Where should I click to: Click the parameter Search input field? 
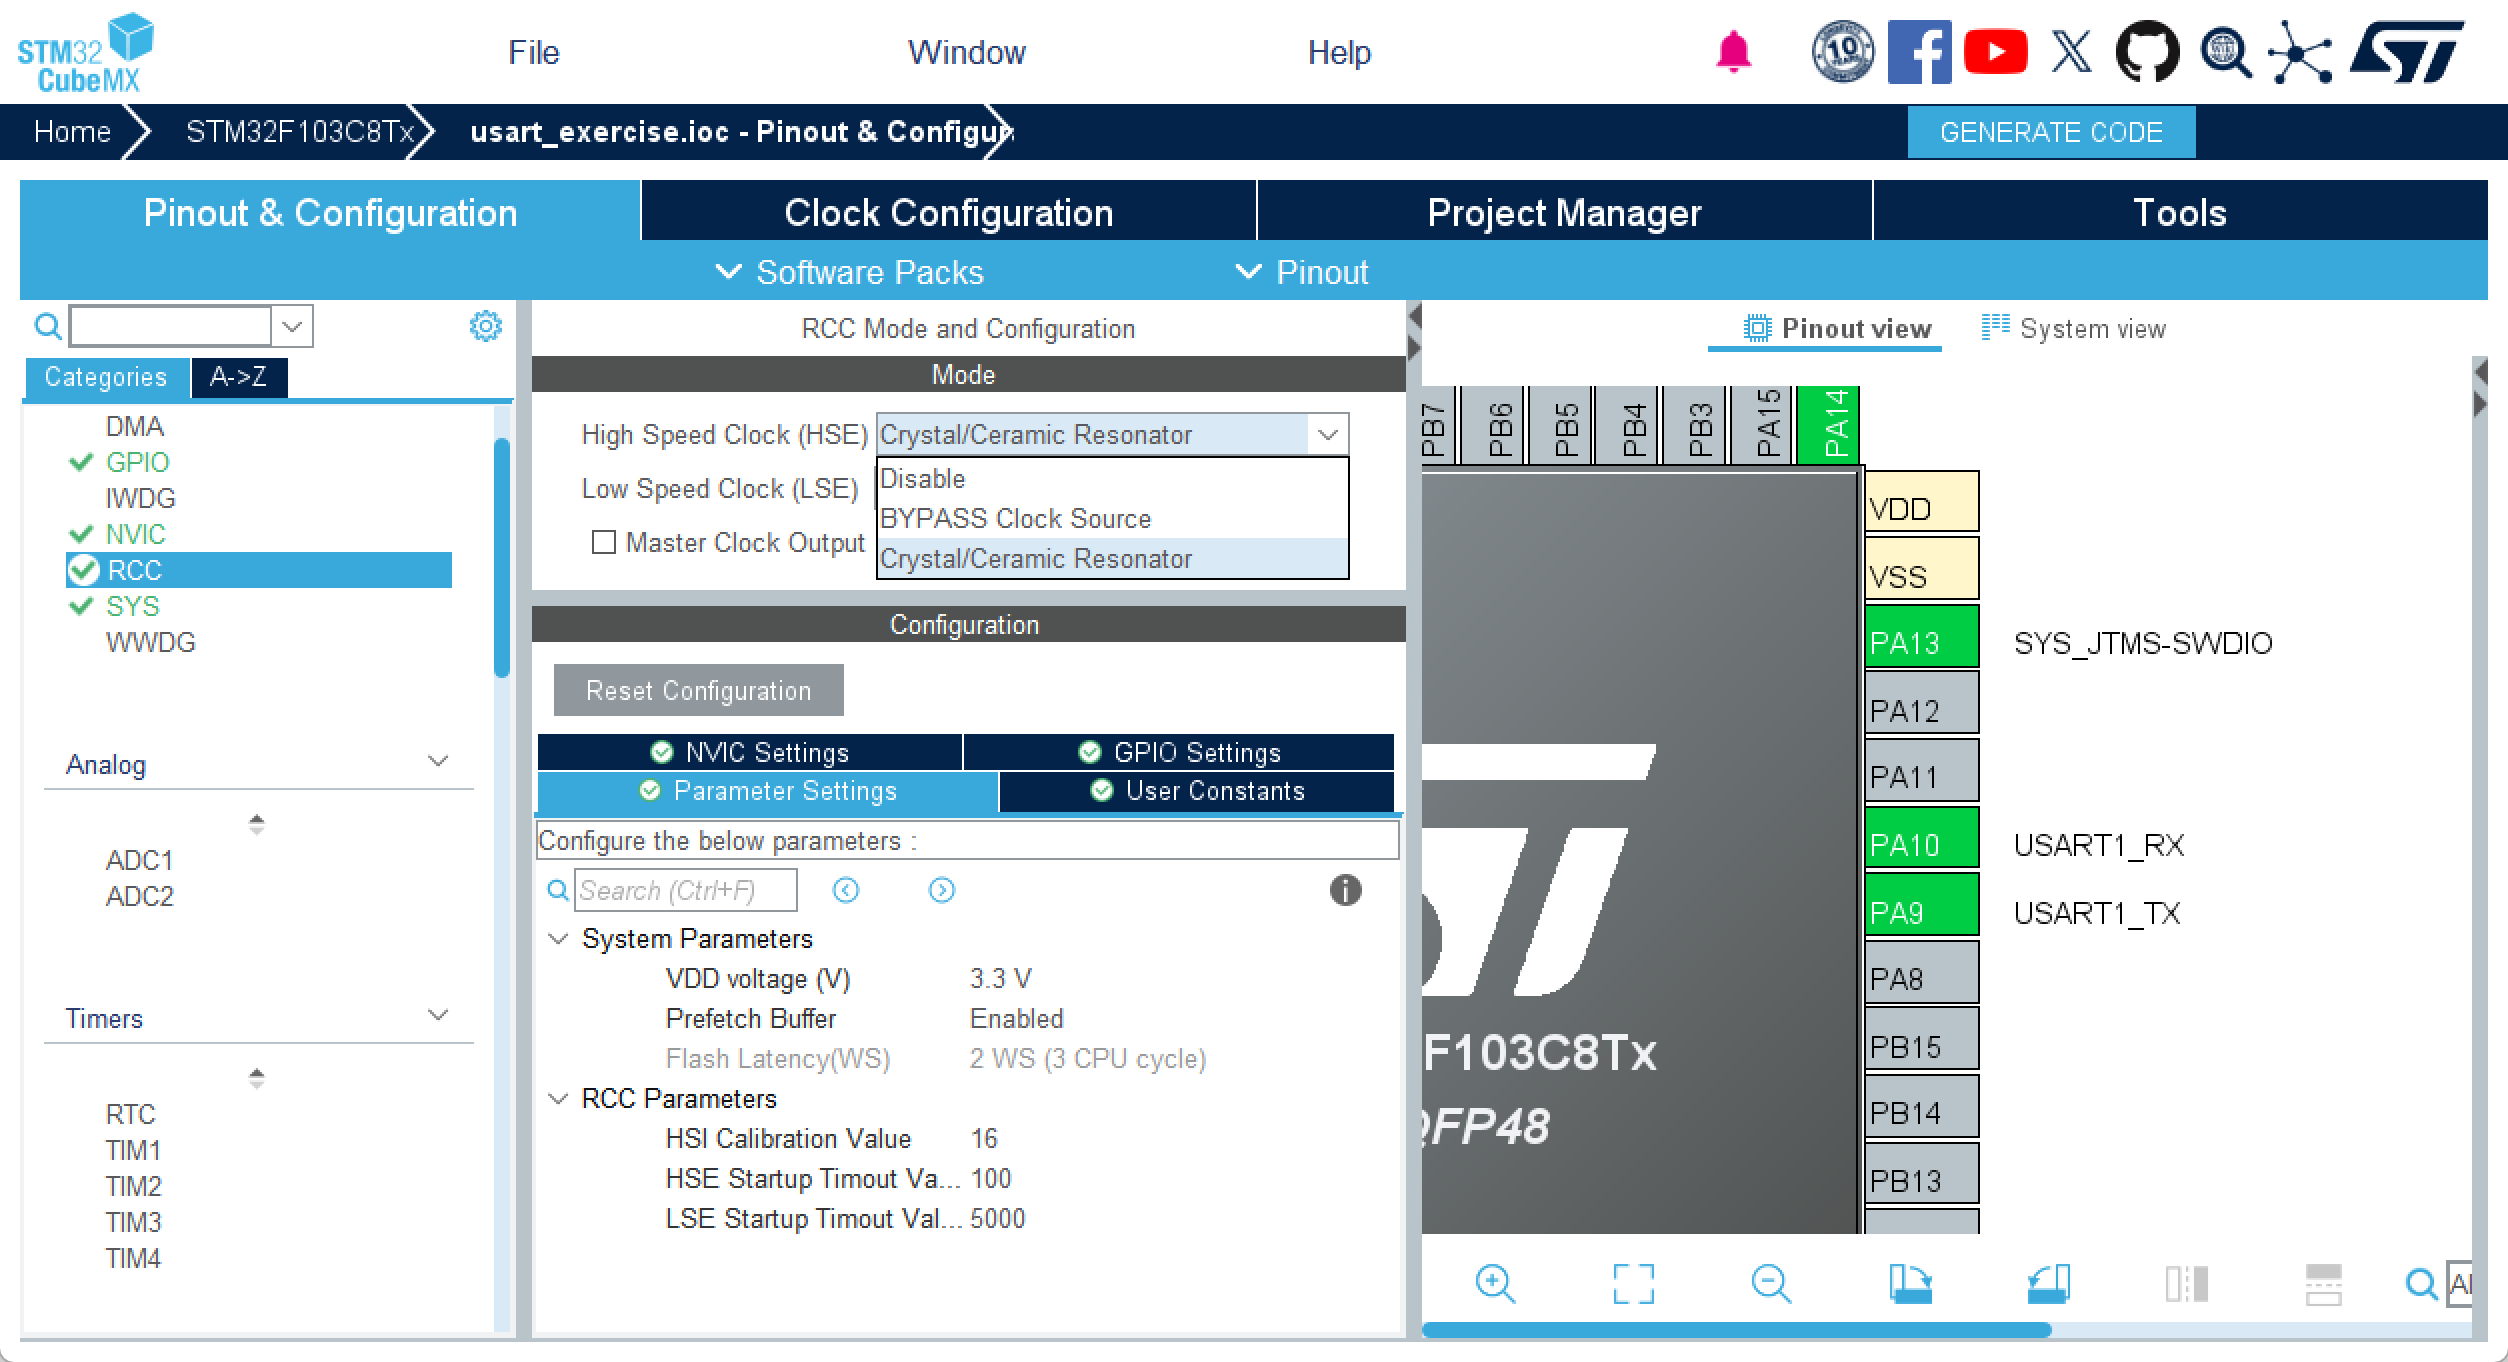click(685, 890)
